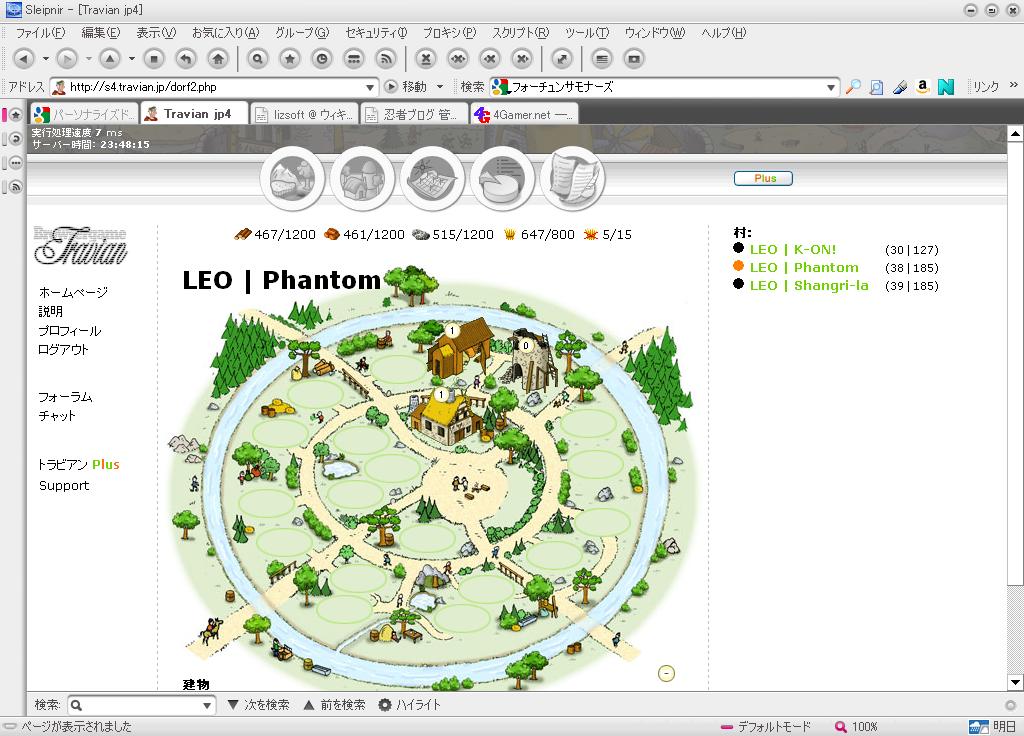Toggle the ハイライト highlight option
The width and height of the screenshot is (1024, 736).
tap(410, 705)
